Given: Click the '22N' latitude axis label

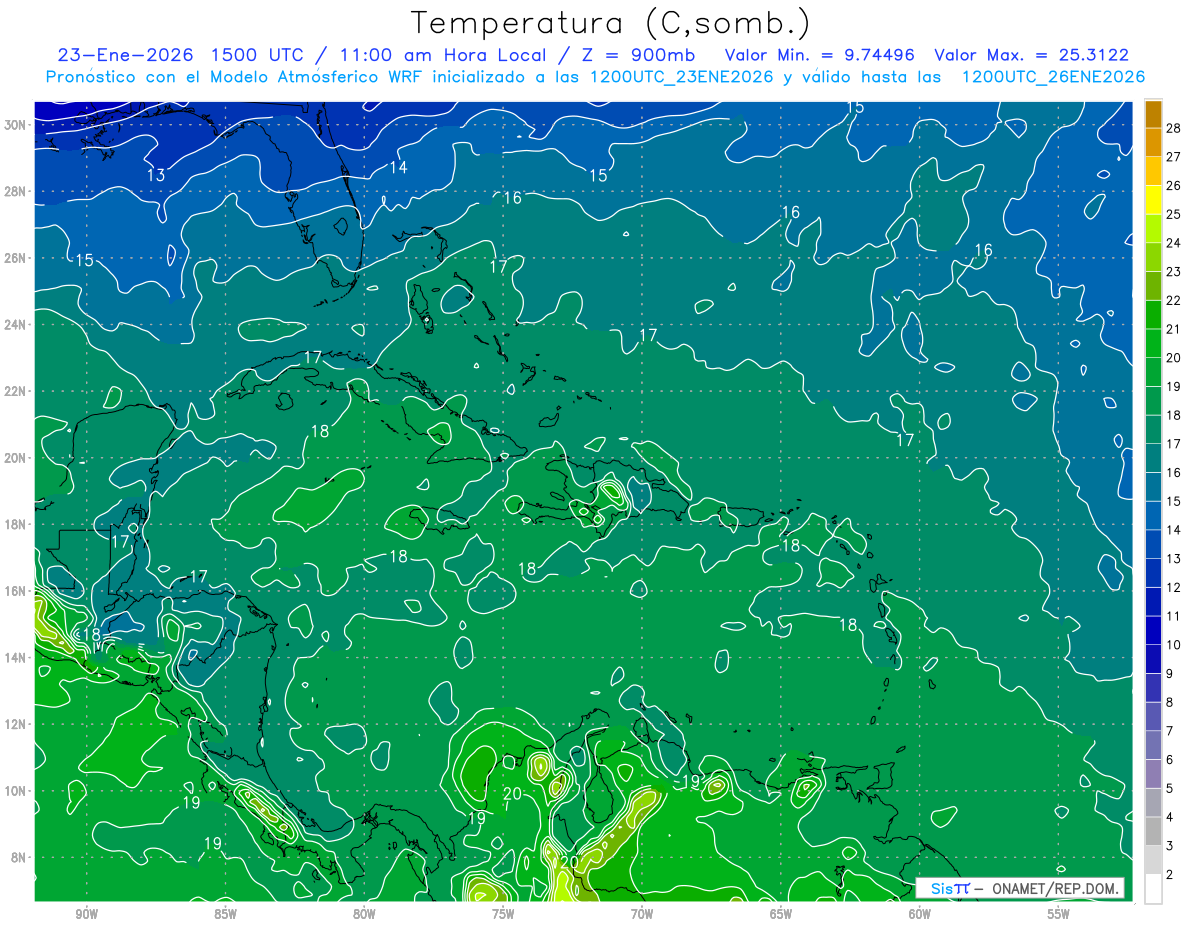Looking at the screenshot, I should coord(16,391).
